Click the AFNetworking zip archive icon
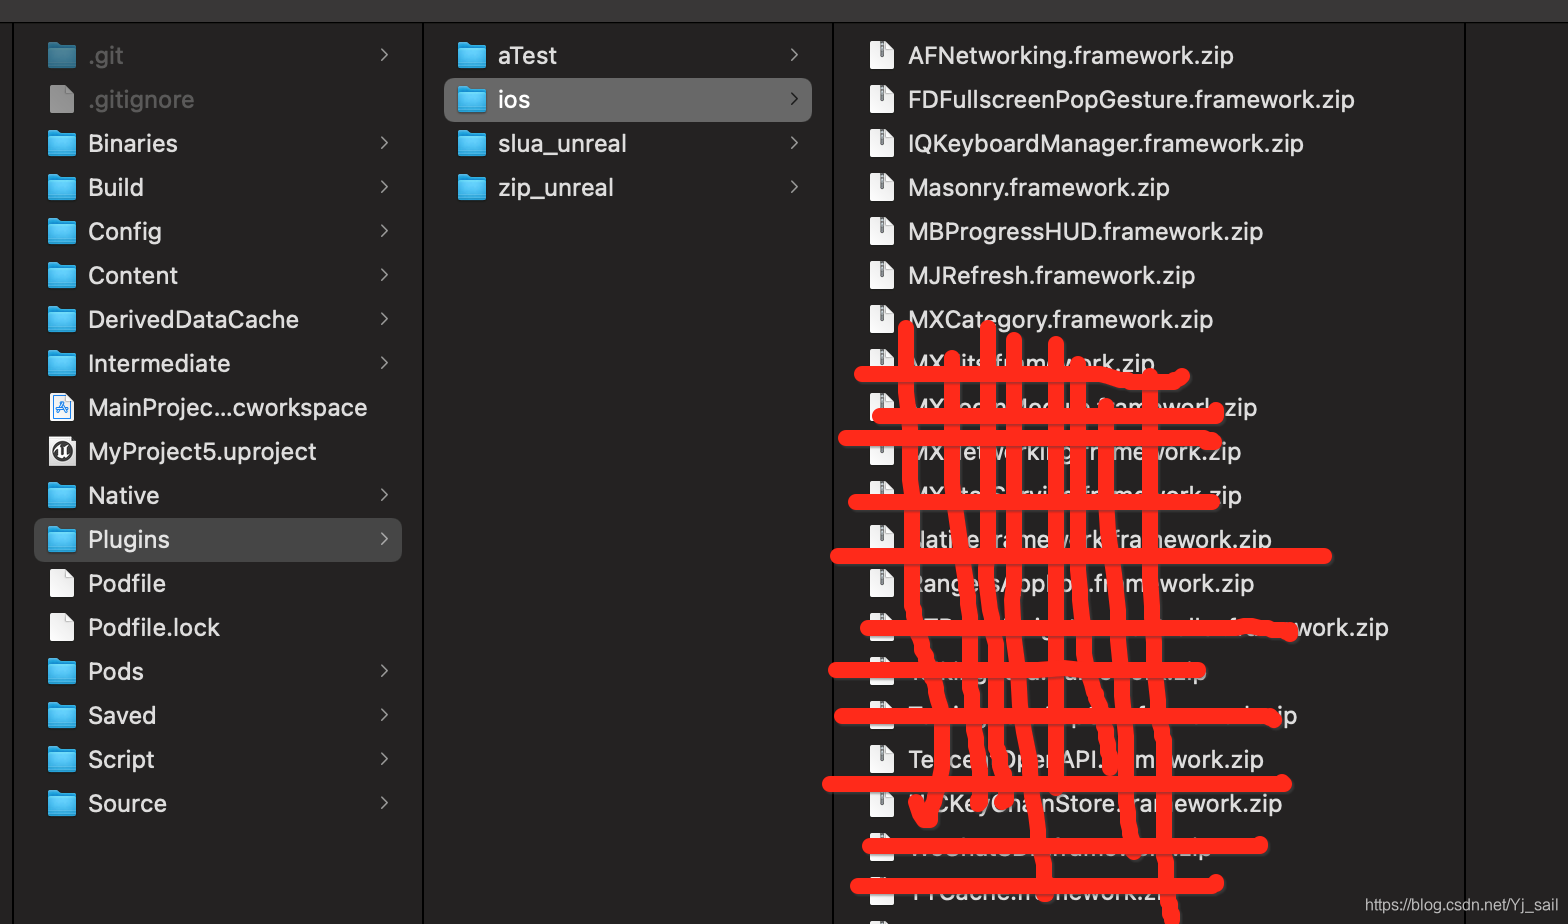Viewport: 1568px width, 924px height. point(882,55)
